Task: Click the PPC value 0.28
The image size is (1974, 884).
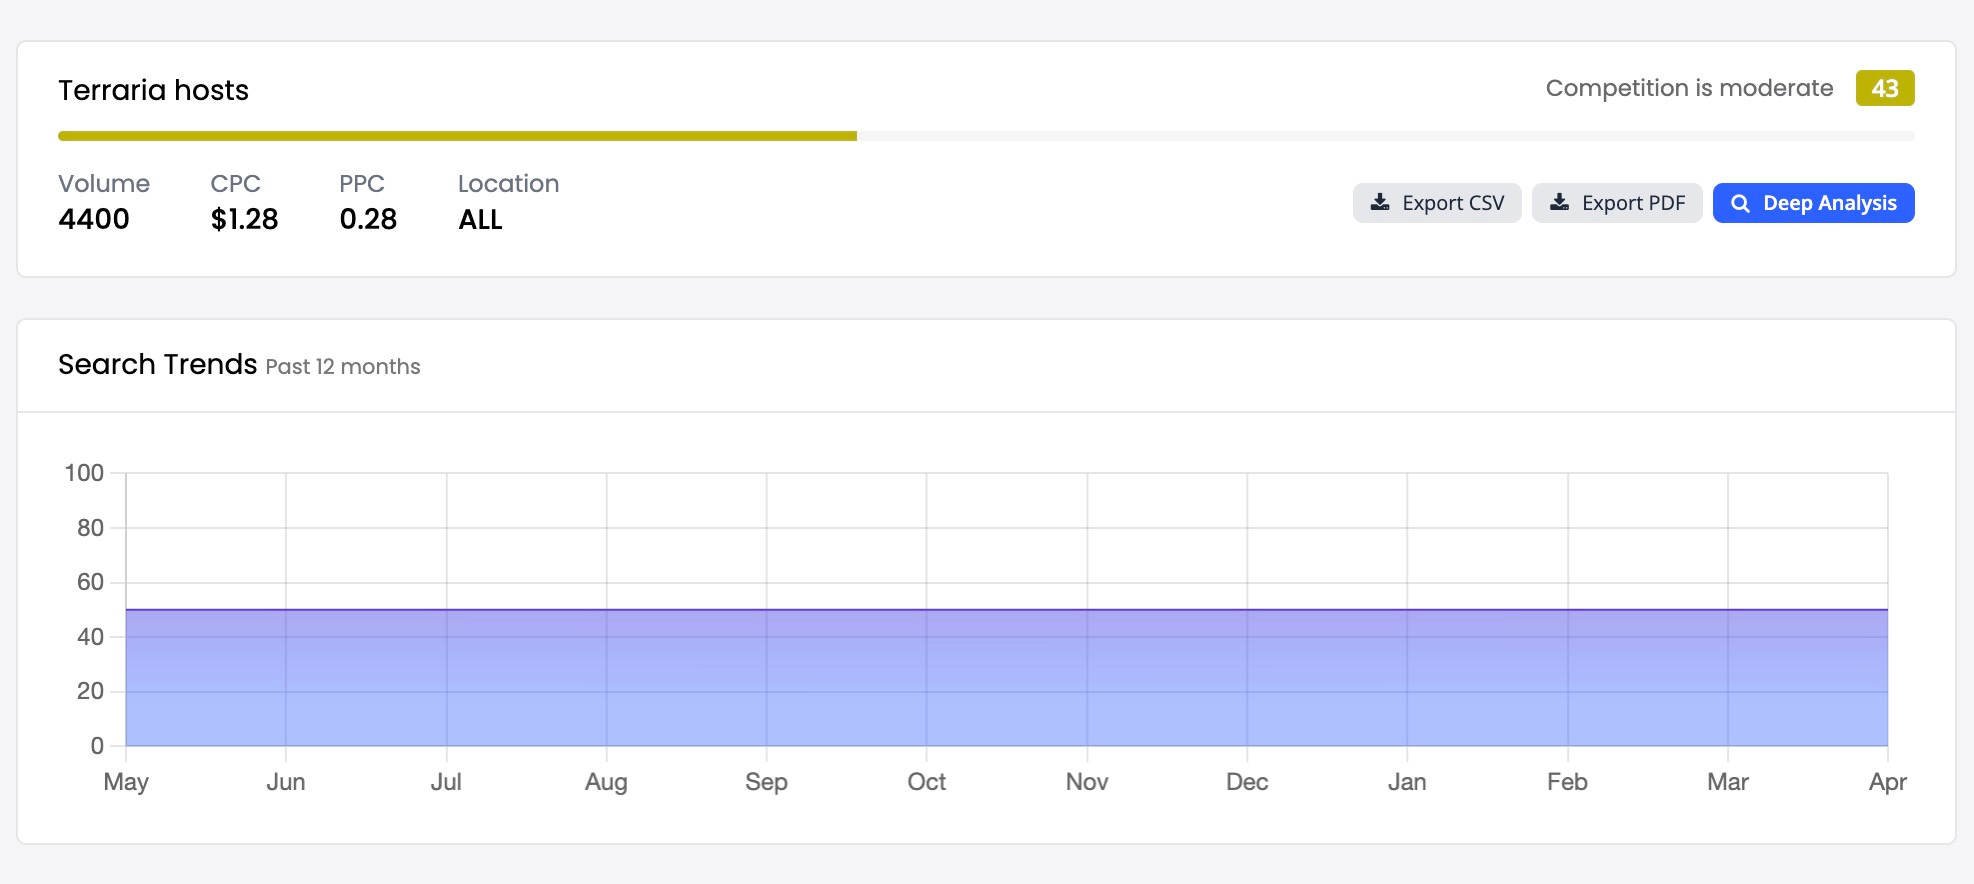Action: (x=368, y=219)
